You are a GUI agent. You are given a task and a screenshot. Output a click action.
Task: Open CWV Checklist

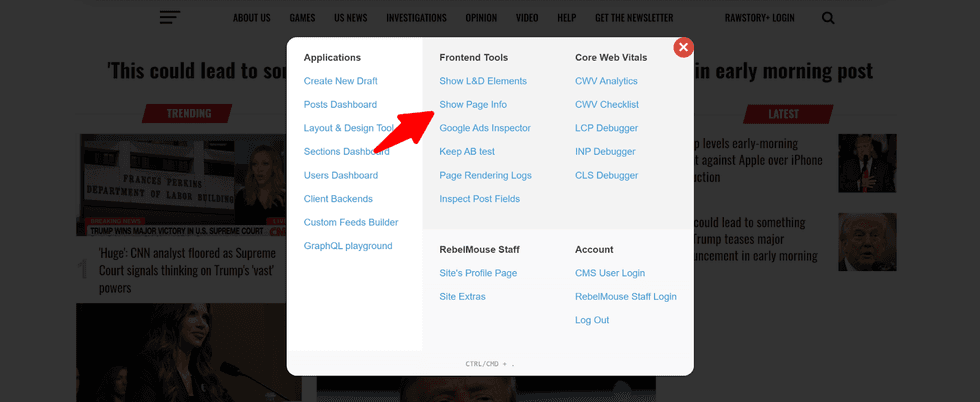click(x=607, y=104)
